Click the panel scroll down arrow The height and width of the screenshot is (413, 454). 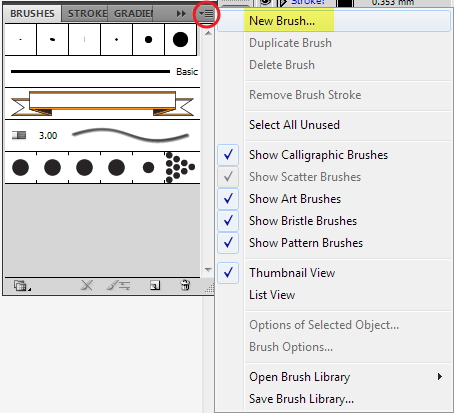pyautogui.click(x=208, y=269)
